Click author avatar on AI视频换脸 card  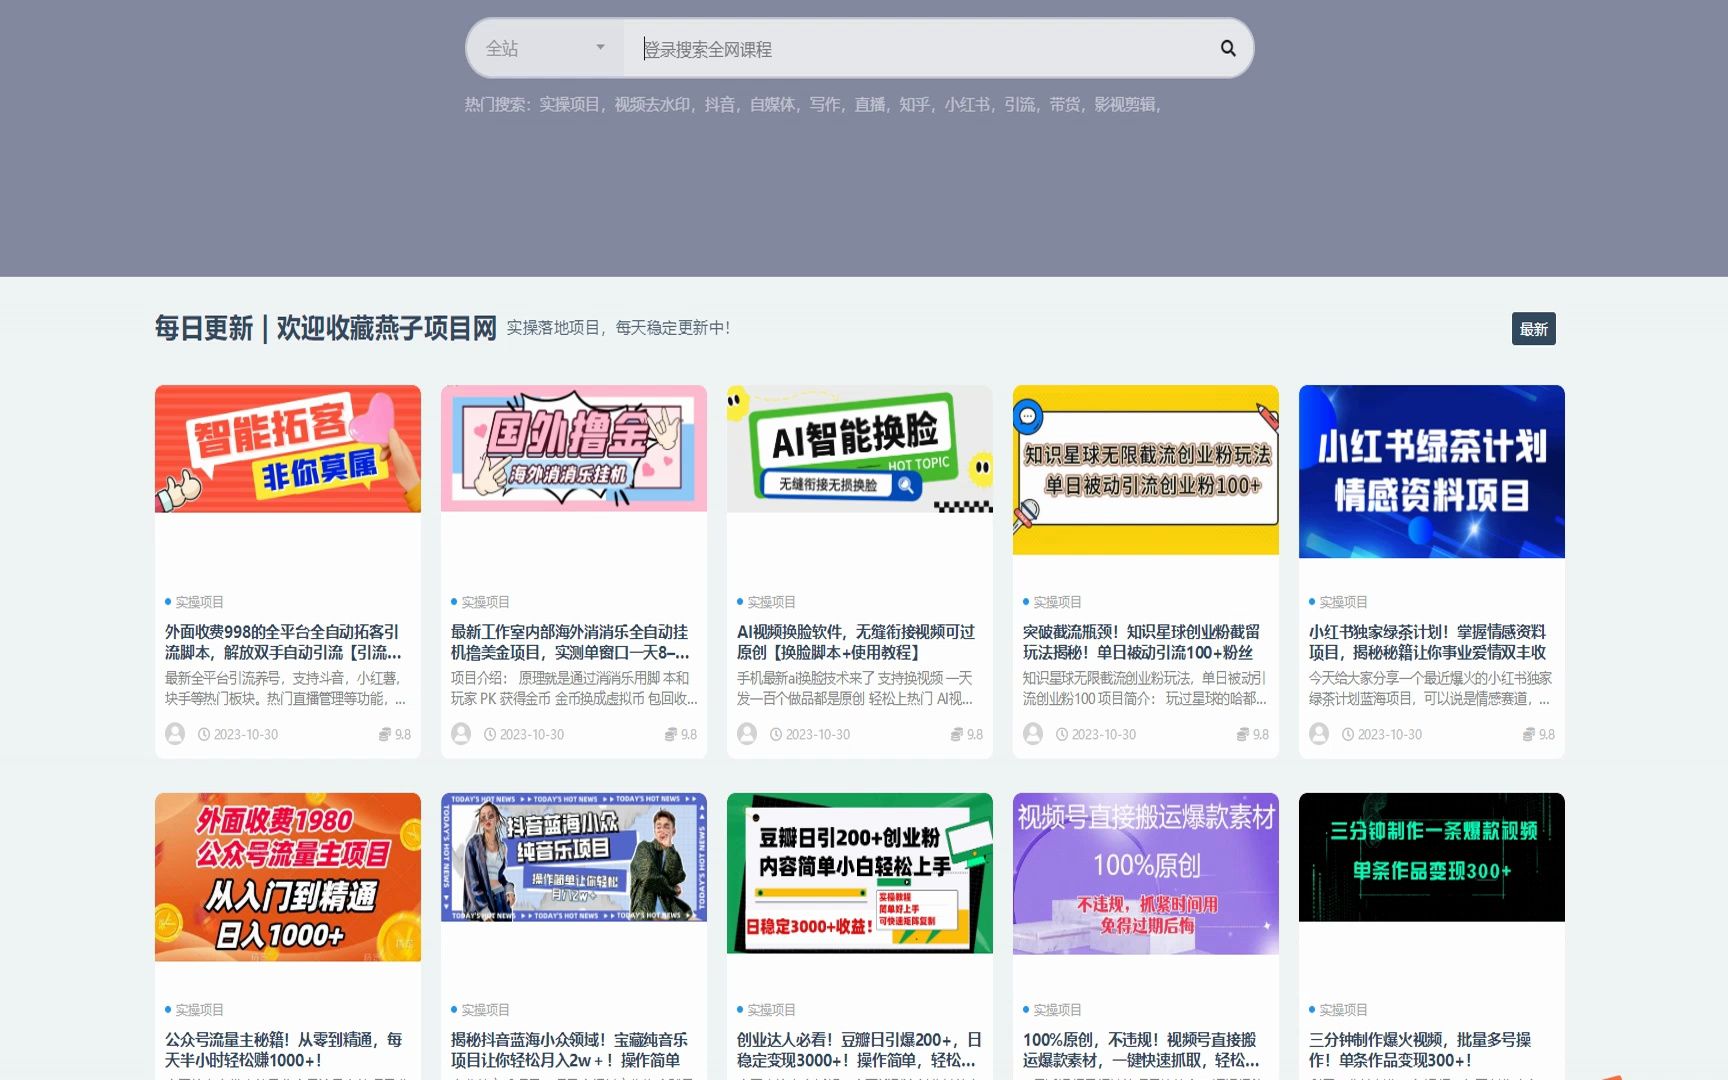coord(747,734)
